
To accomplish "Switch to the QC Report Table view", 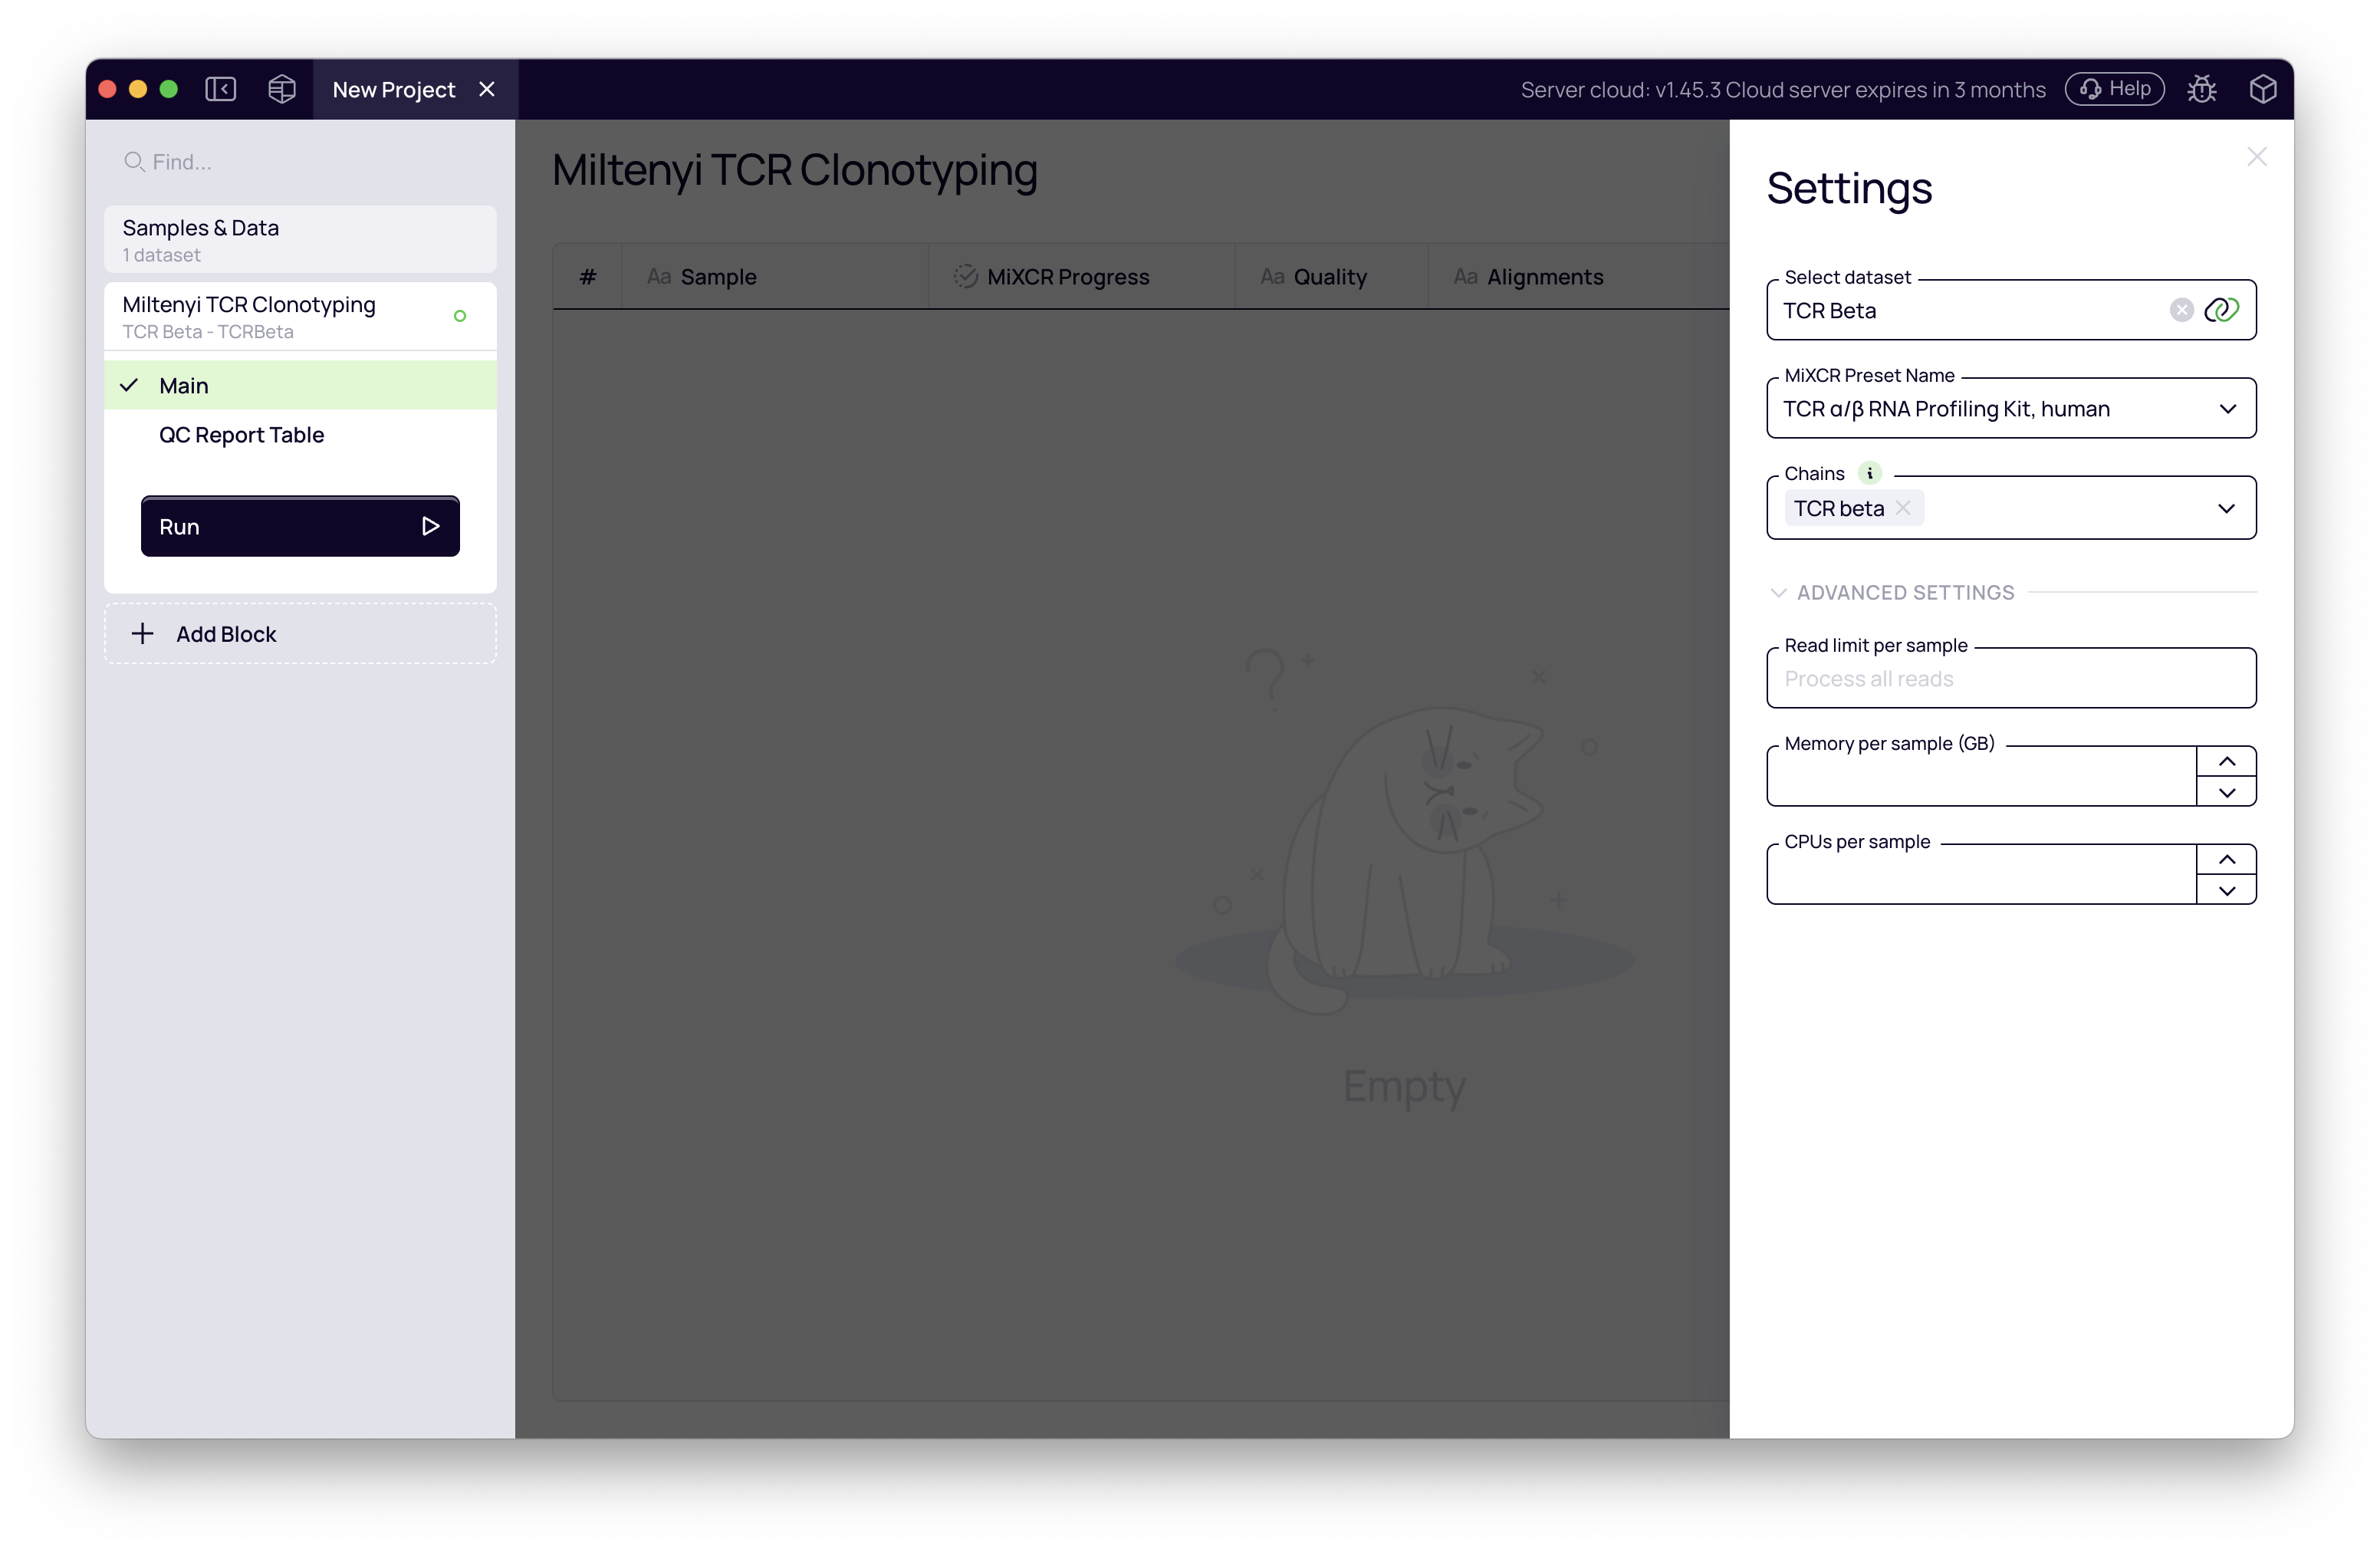I will pyautogui.click(x=241, y=434).
